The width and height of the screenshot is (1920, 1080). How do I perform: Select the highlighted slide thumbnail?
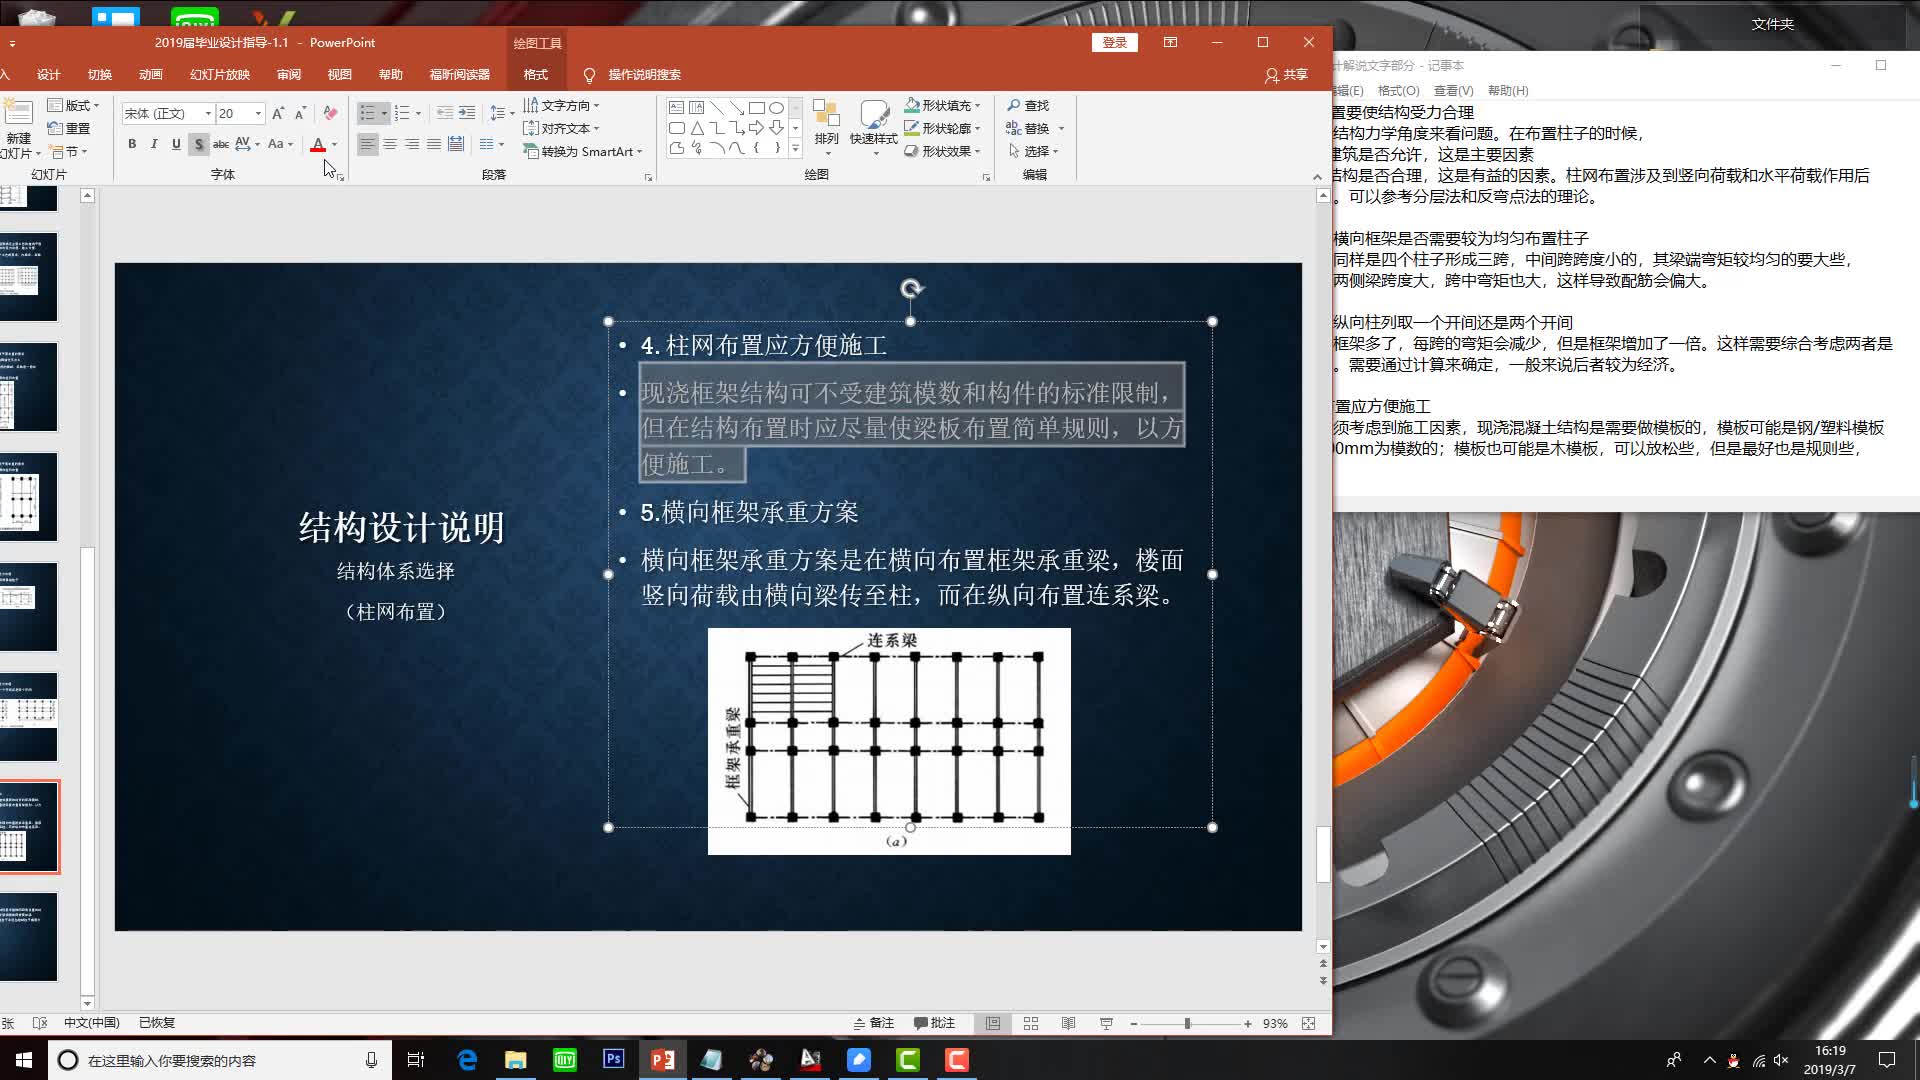coord(29,827)
